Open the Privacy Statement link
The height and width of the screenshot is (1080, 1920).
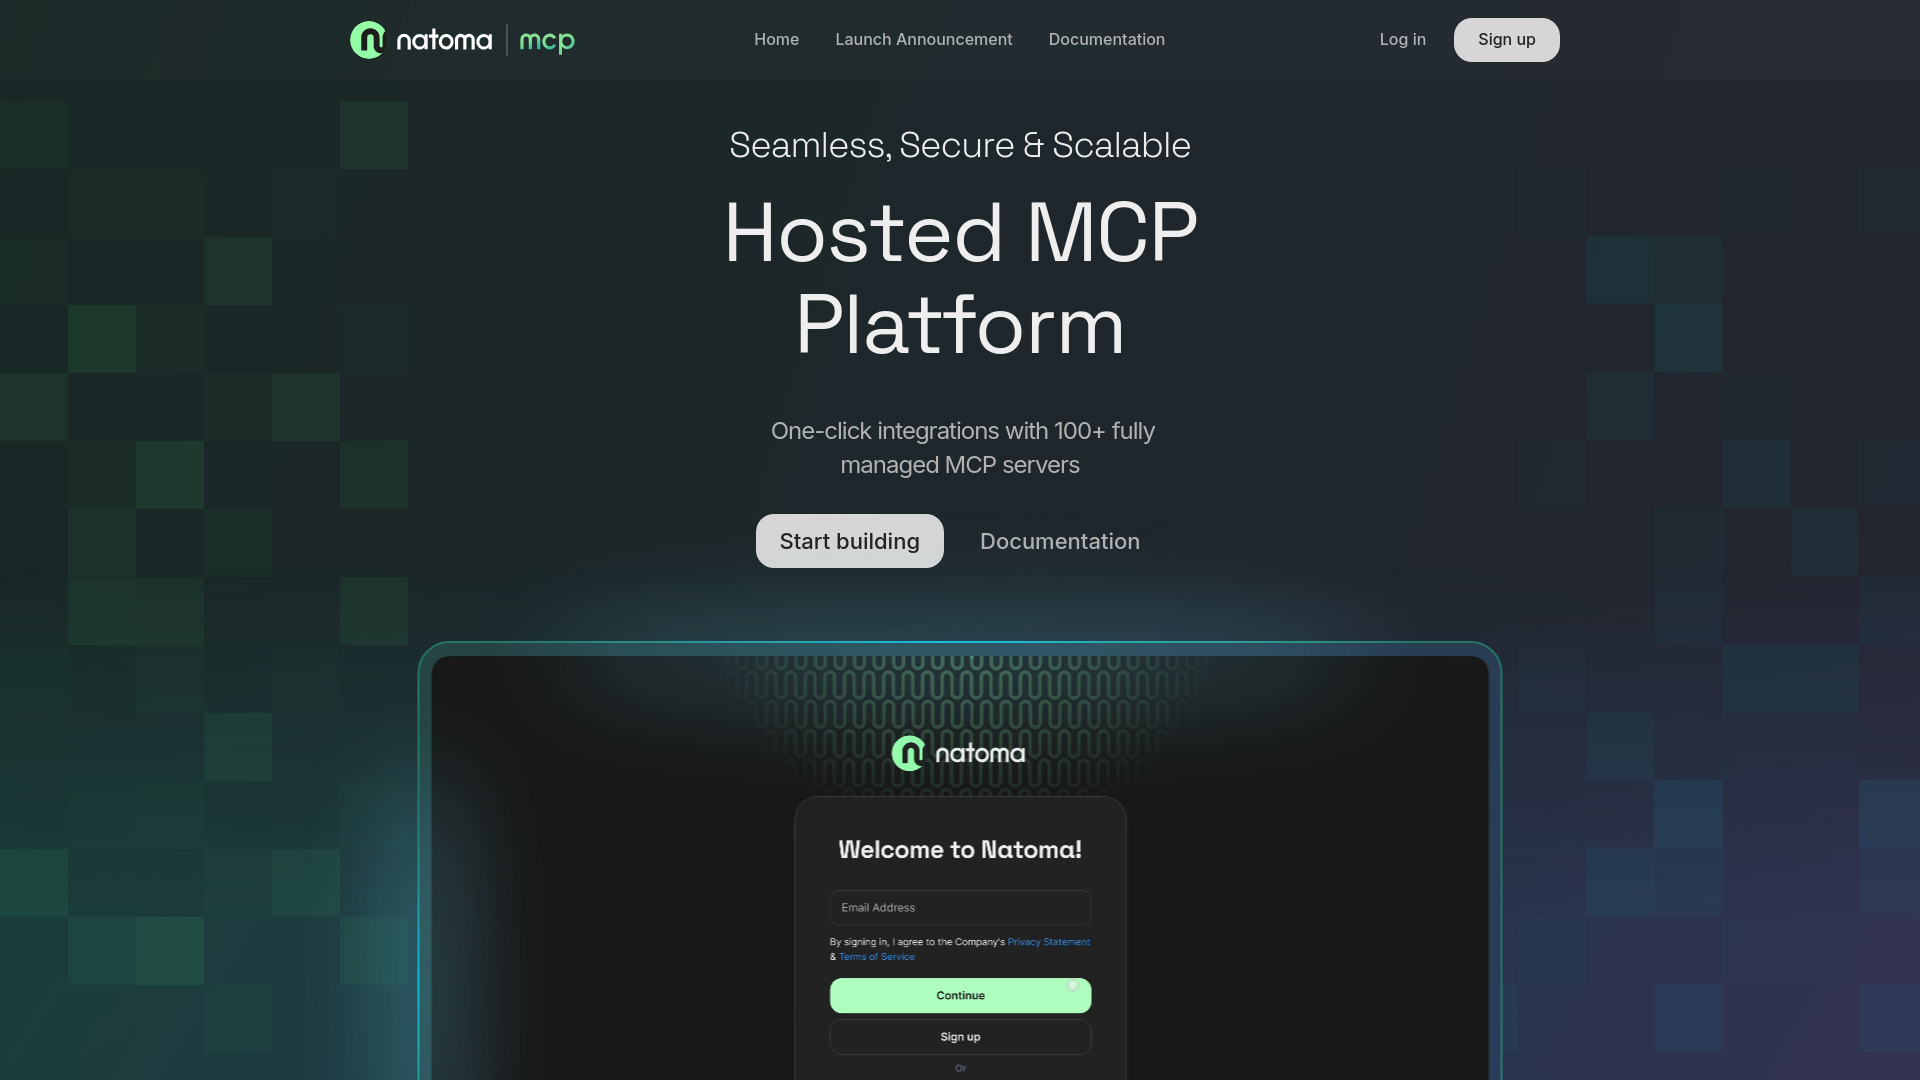1048,941
